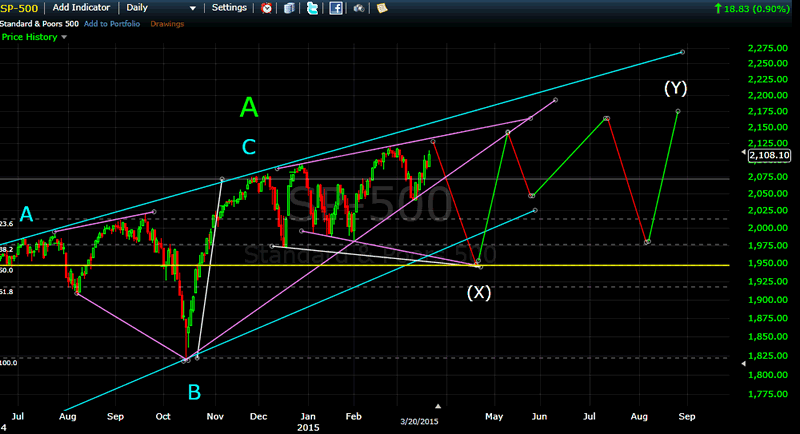This screenshot has height=434, width=800.
Task: Click the binoculars icon in toolbar
Action: click(360, 8)
